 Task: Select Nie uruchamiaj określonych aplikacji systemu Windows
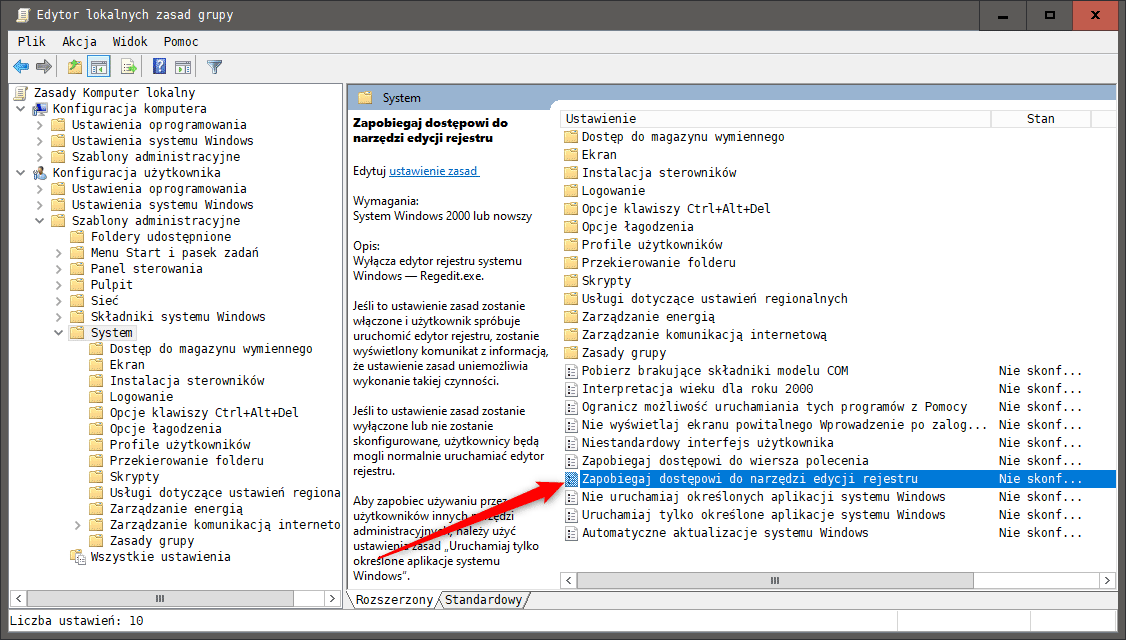tap(763, 497)
